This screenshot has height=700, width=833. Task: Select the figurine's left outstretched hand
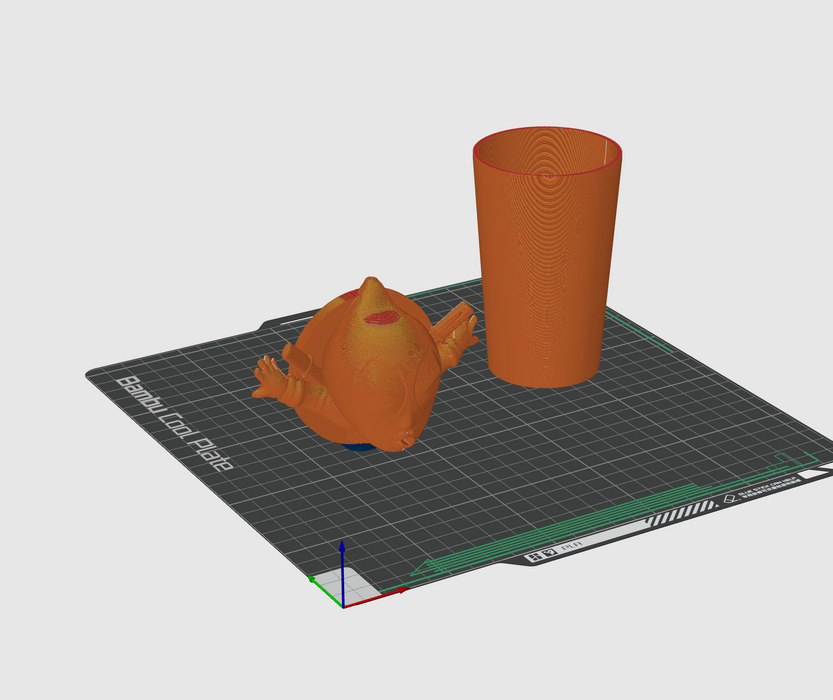(x=270, y=378)
